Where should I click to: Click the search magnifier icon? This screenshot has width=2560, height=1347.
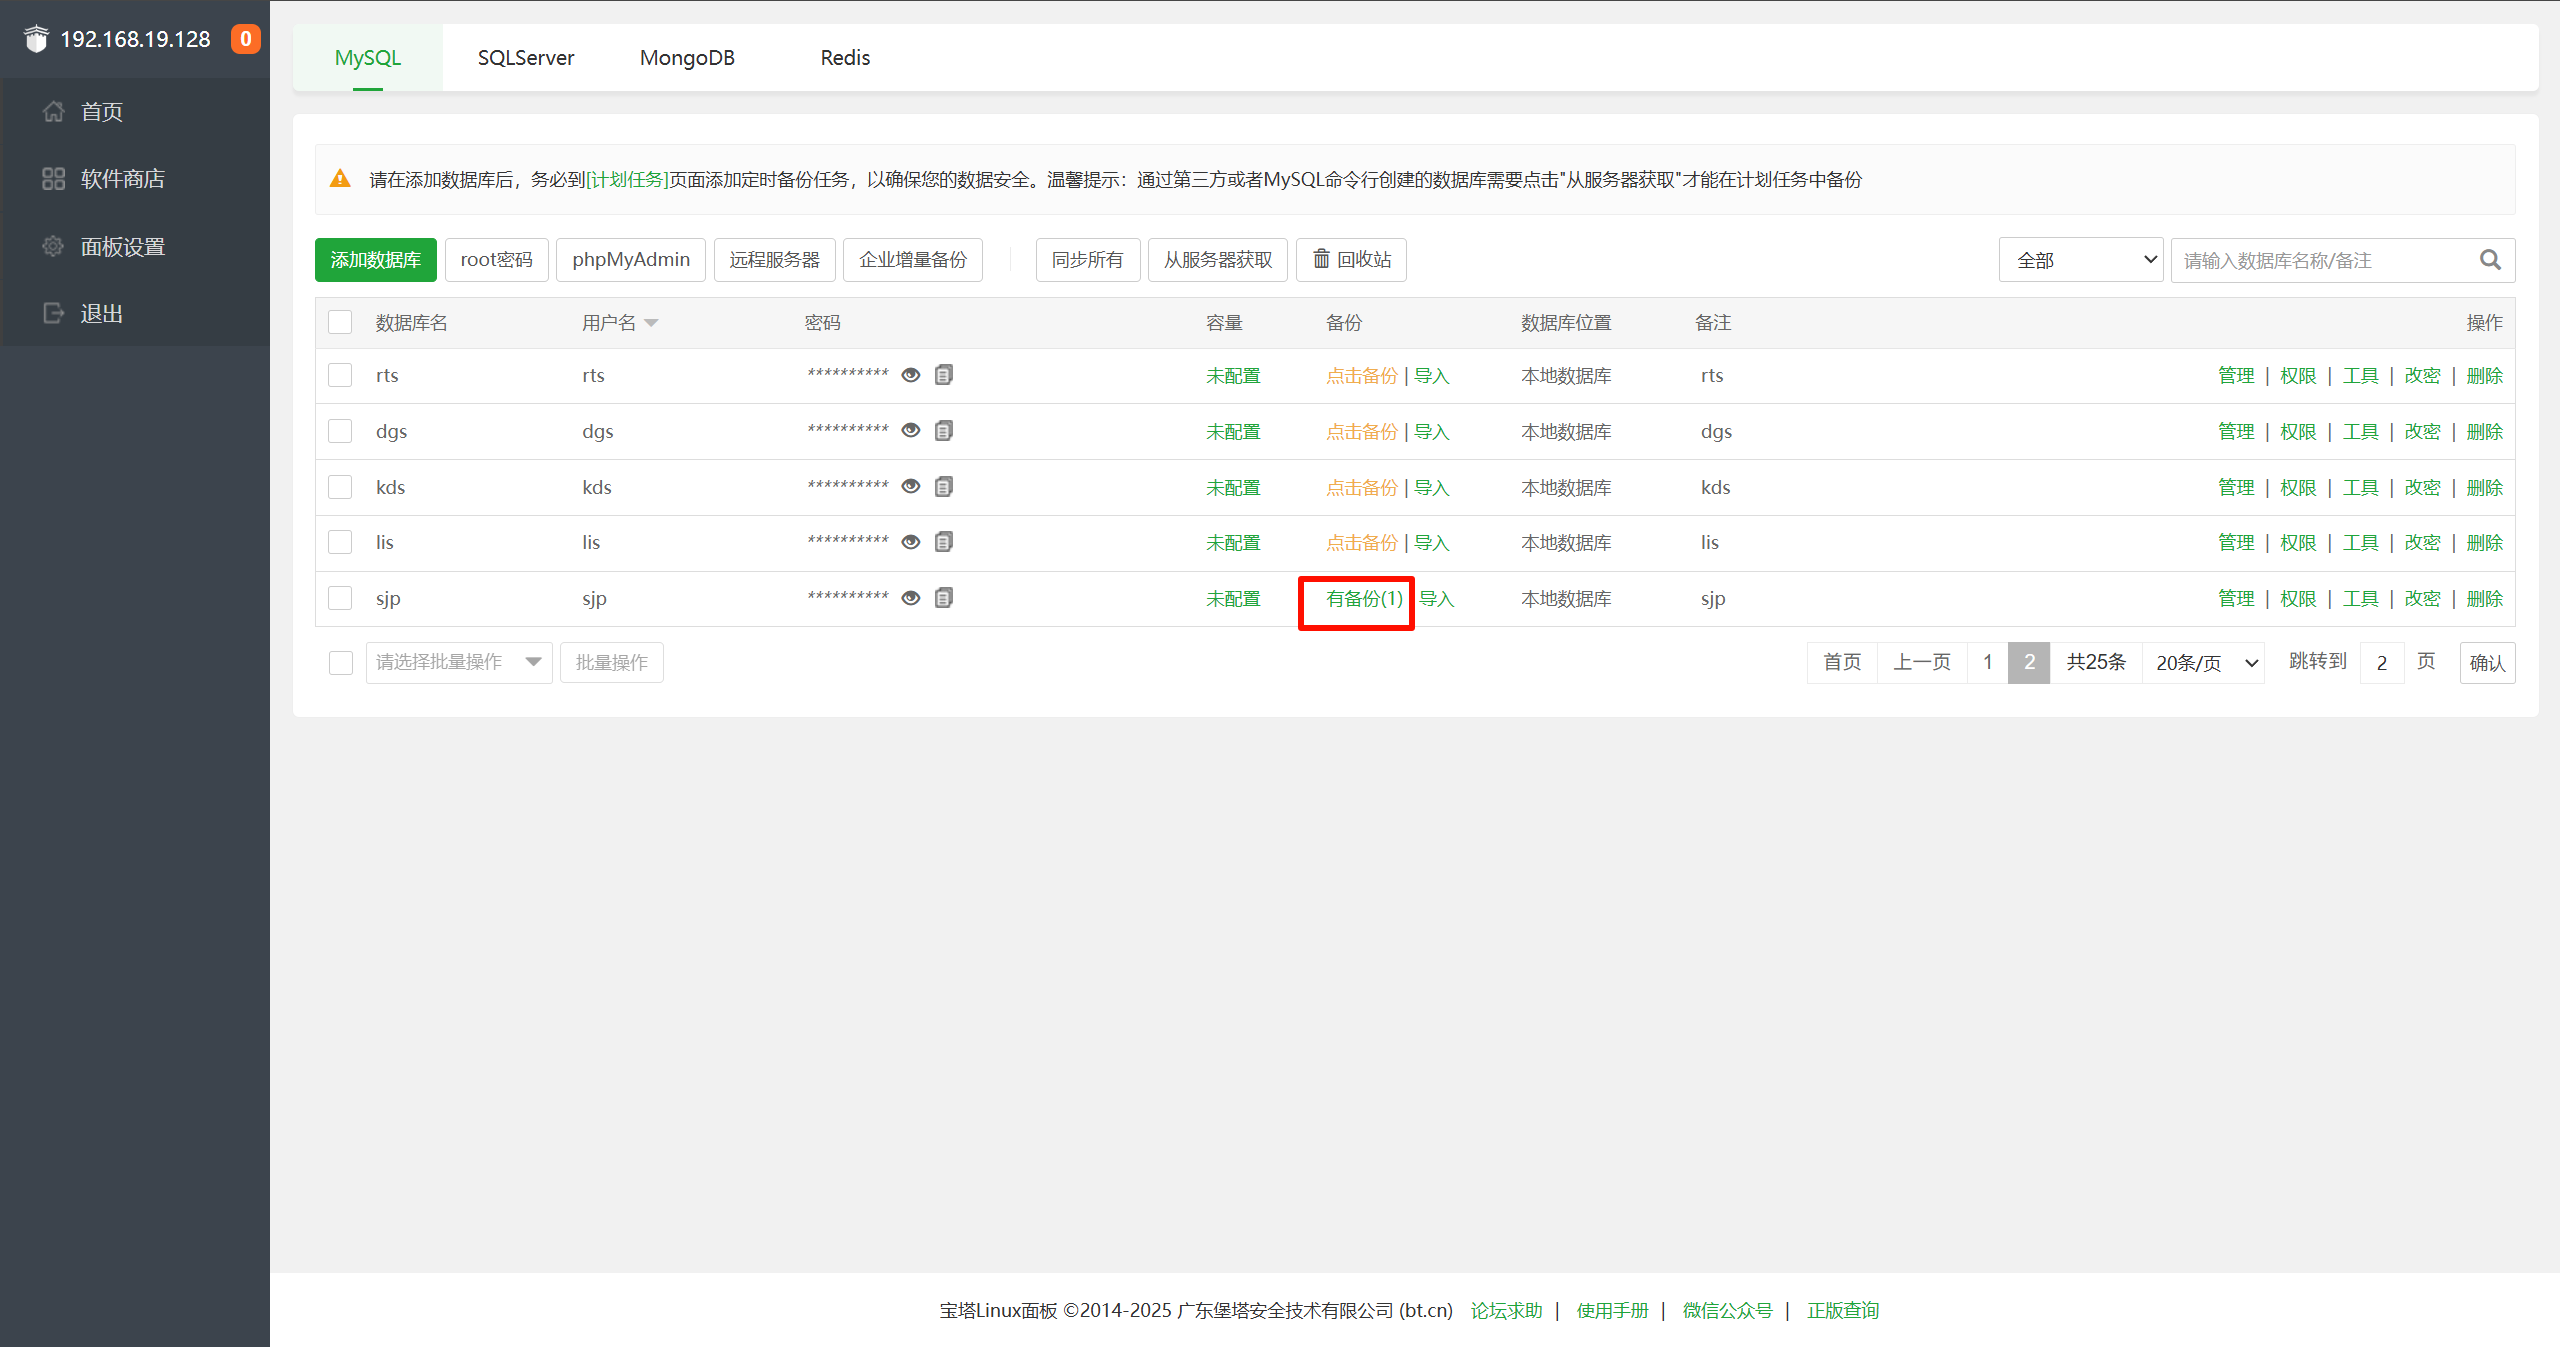pos(2490,260)
